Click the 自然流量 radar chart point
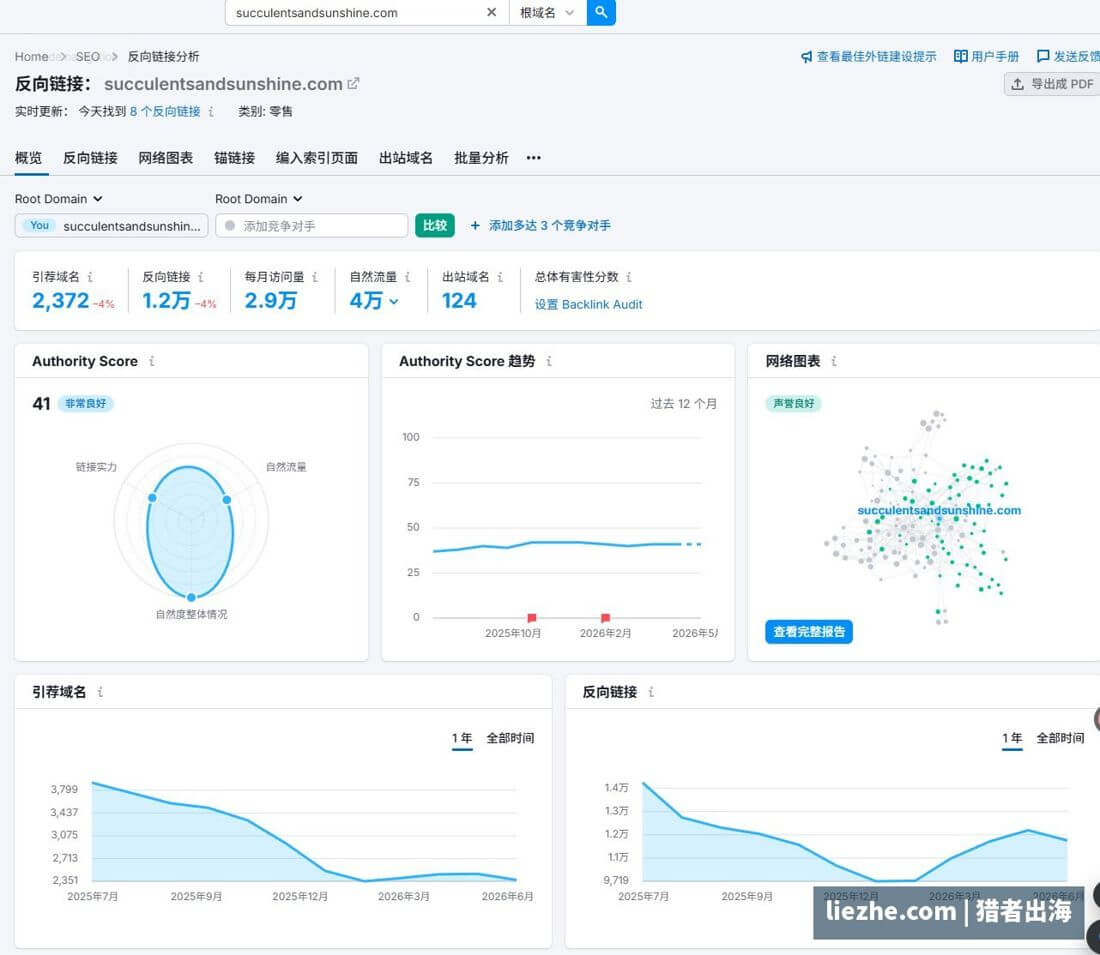1100x955 pixels. tap(227, 500)
